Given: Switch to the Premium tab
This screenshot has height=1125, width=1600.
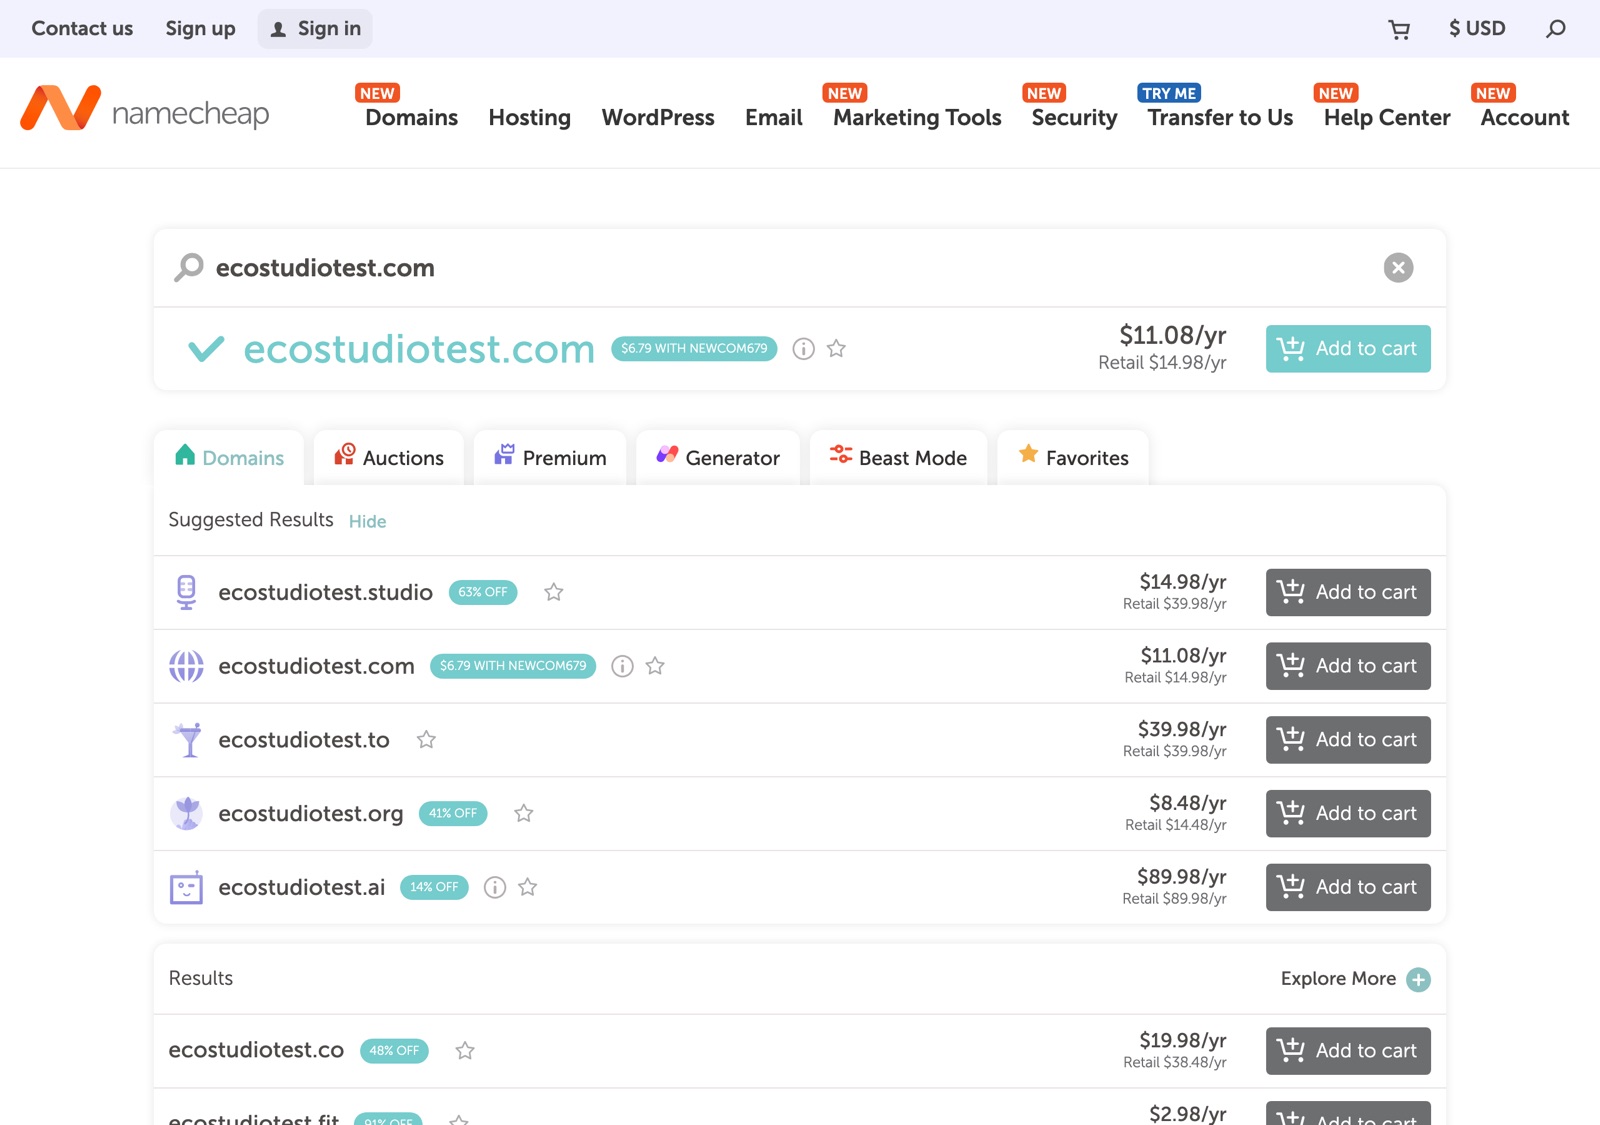Looking at the screenshot, I should click(550, 458).
